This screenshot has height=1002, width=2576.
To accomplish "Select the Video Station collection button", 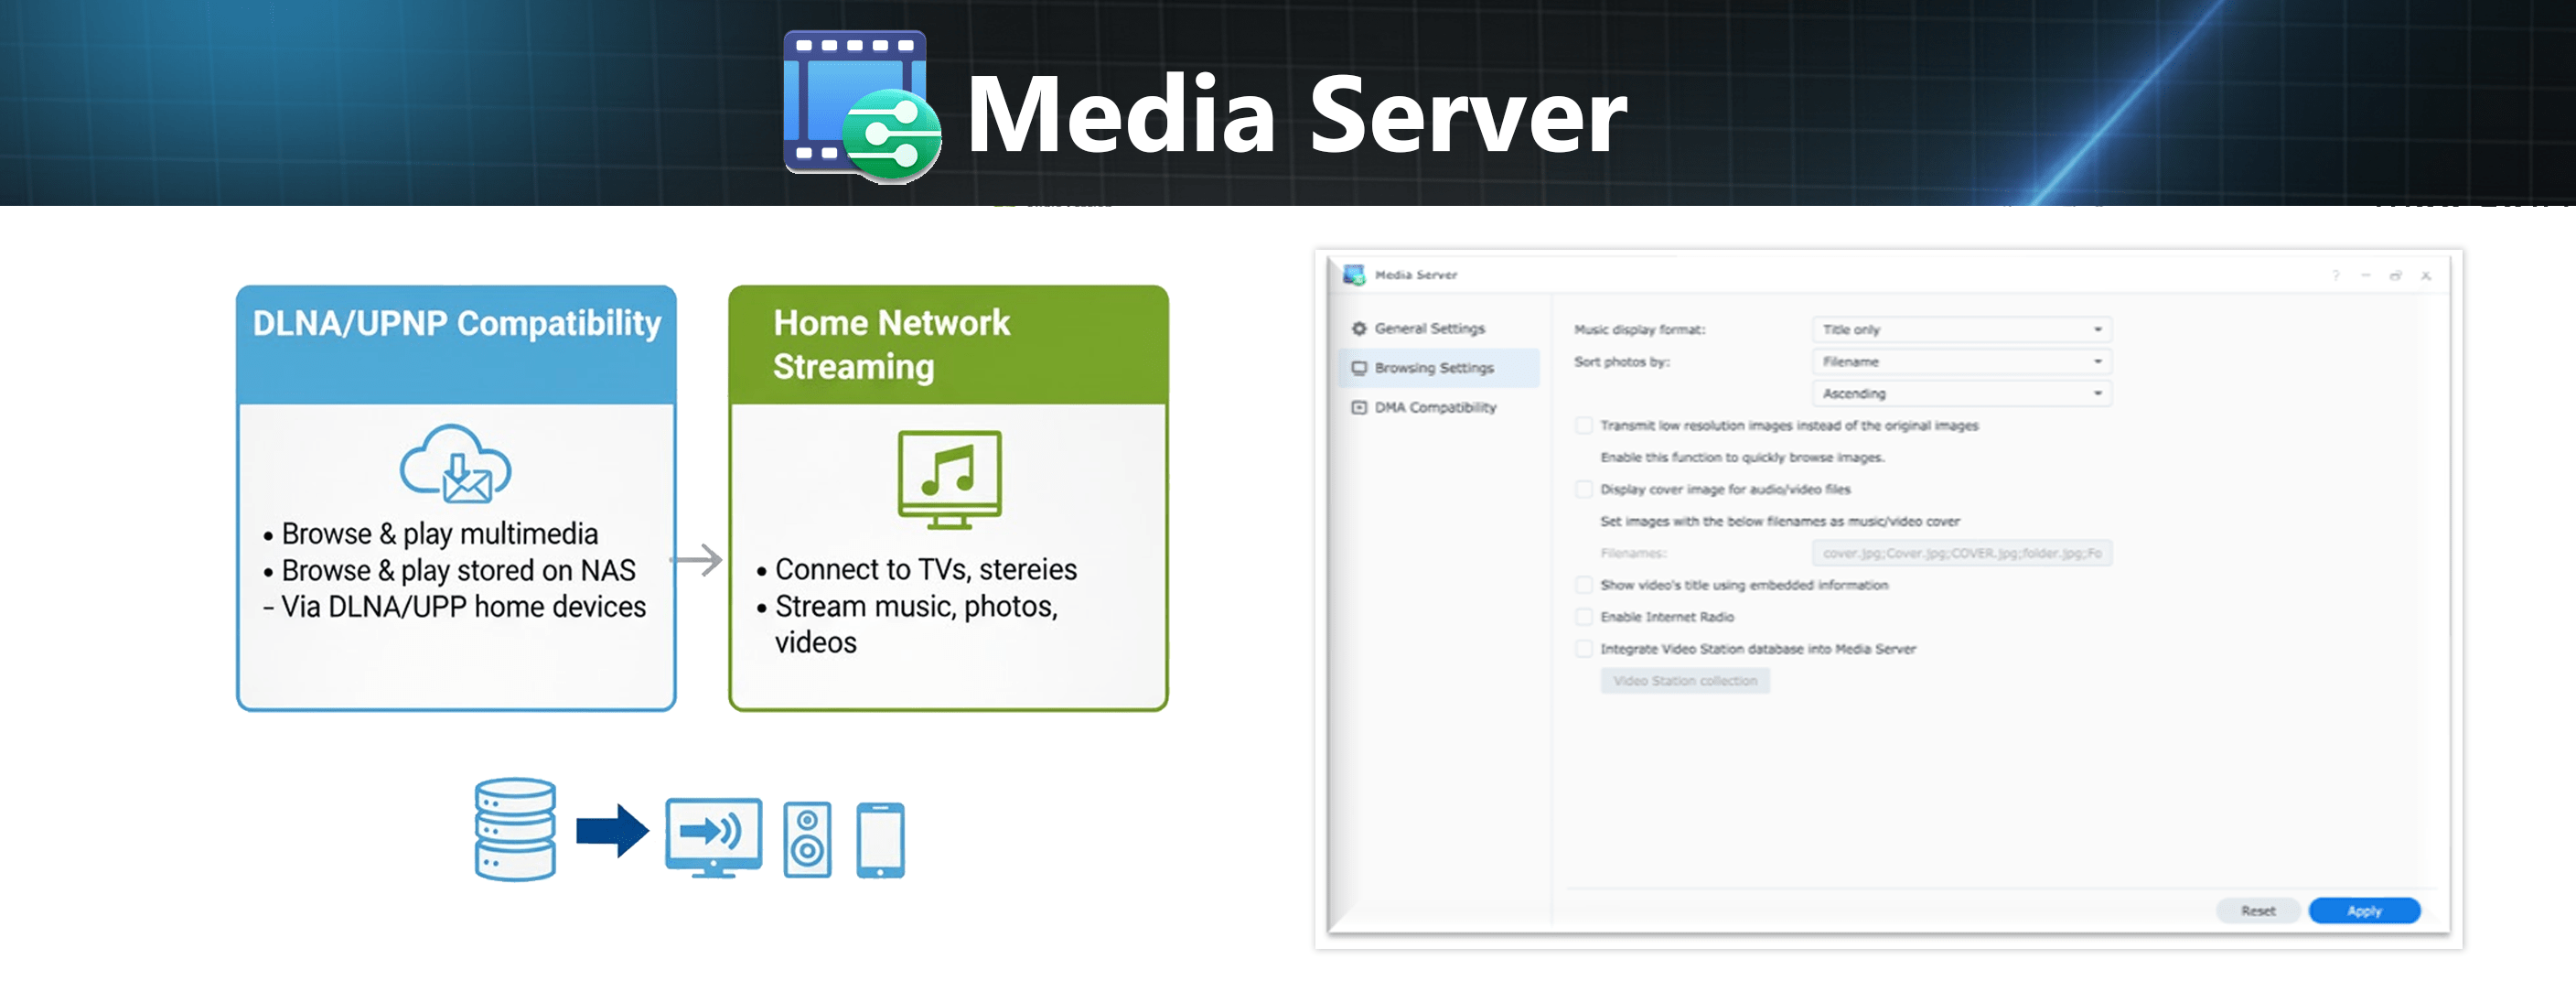I will 1686,681.
